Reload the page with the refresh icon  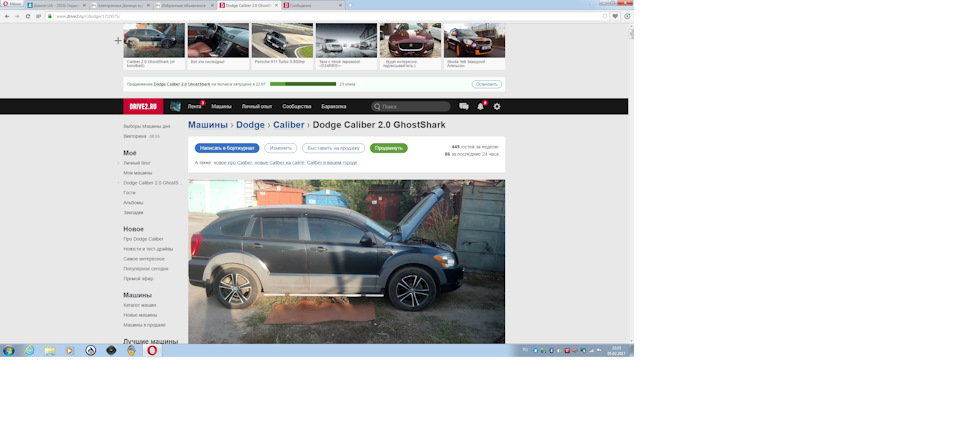click(x=28, y=17)
